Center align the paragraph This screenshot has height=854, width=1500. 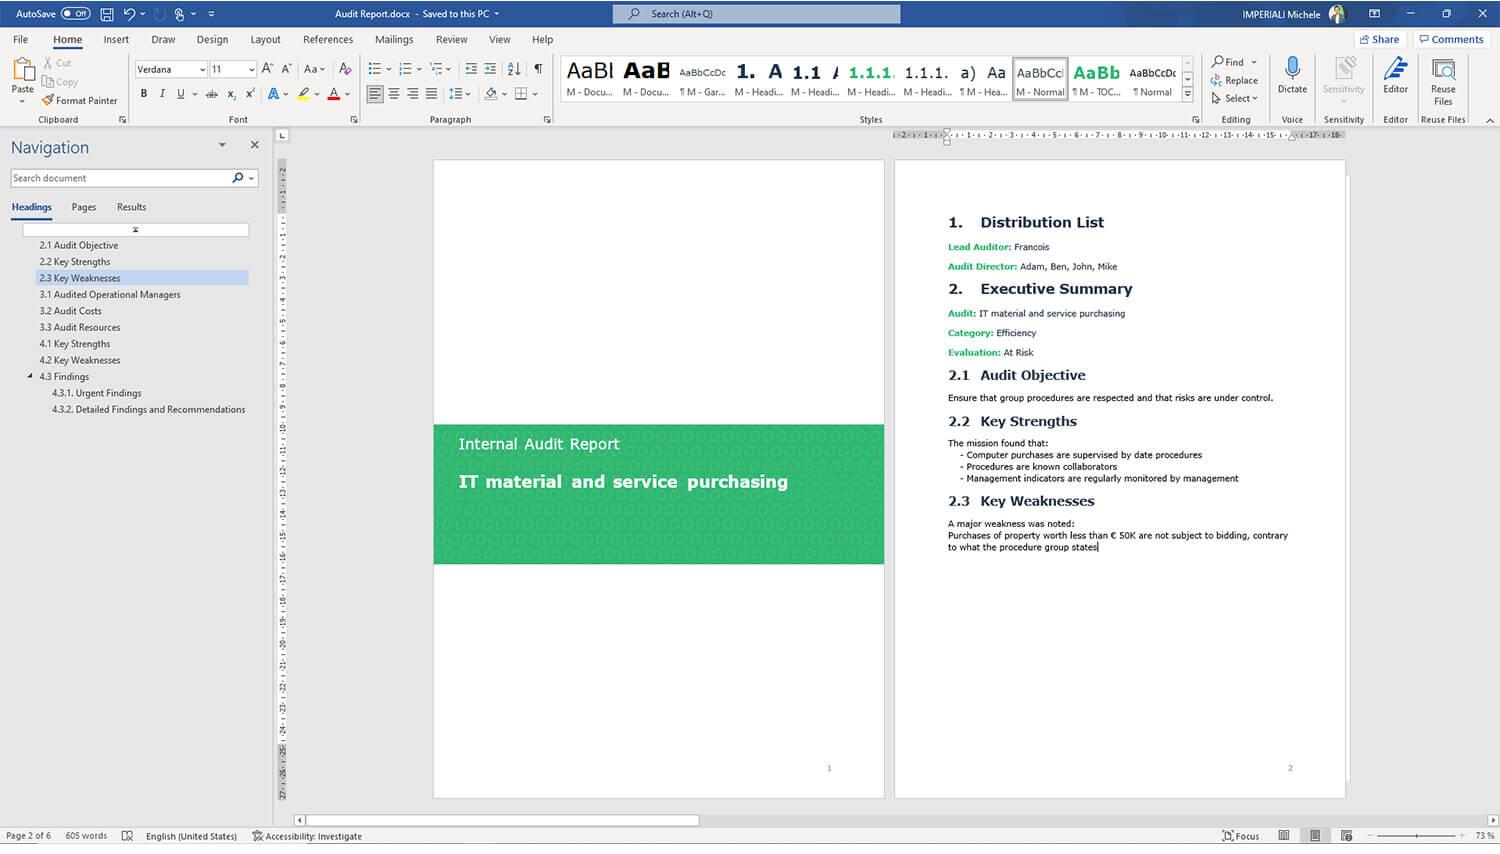(394, 94)
